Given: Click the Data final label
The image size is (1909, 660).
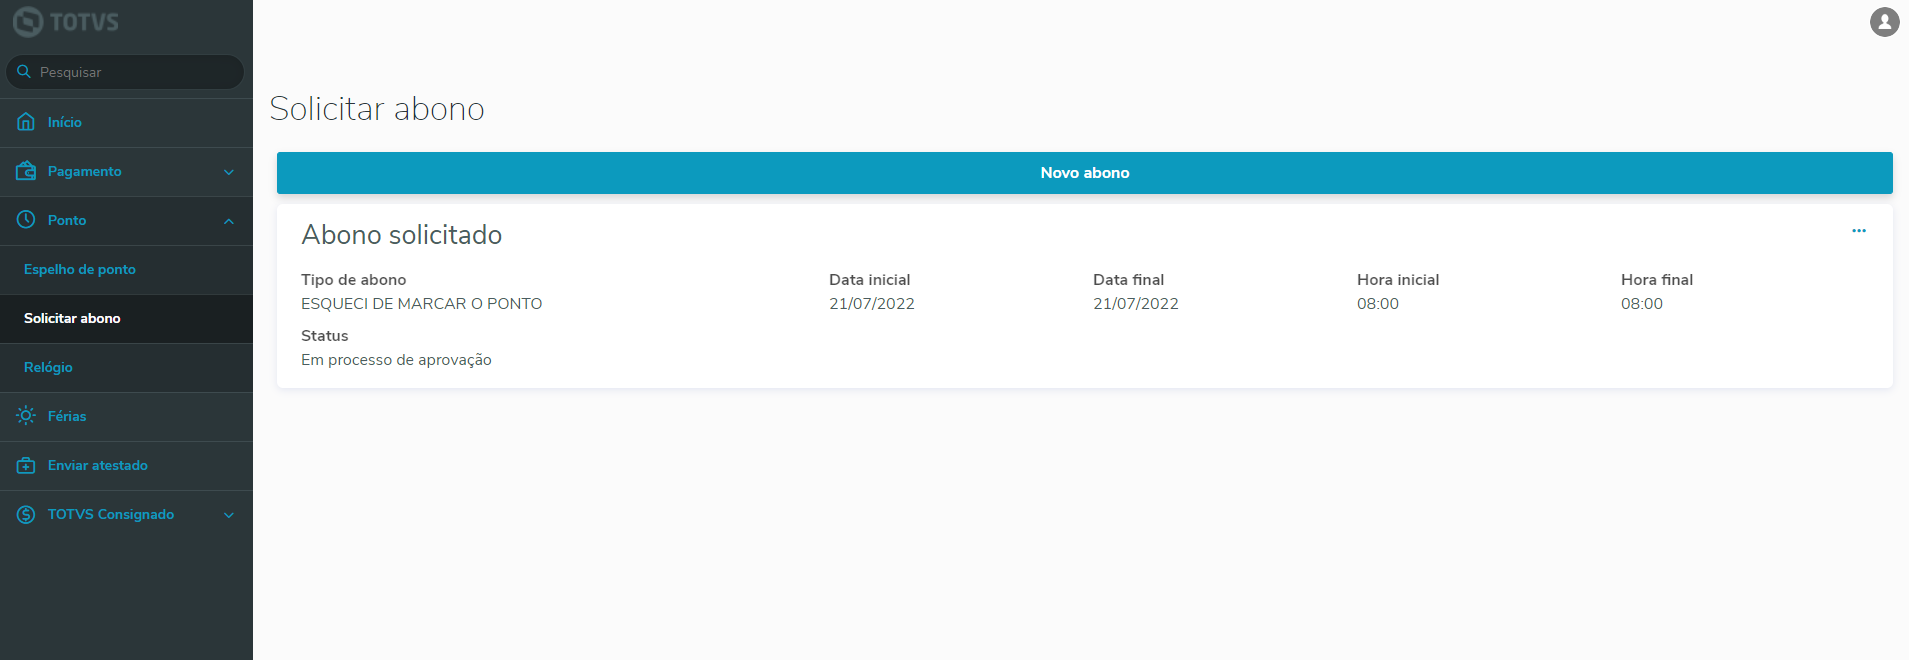Looking at the screenshot, I should (x=1129, y=280).
